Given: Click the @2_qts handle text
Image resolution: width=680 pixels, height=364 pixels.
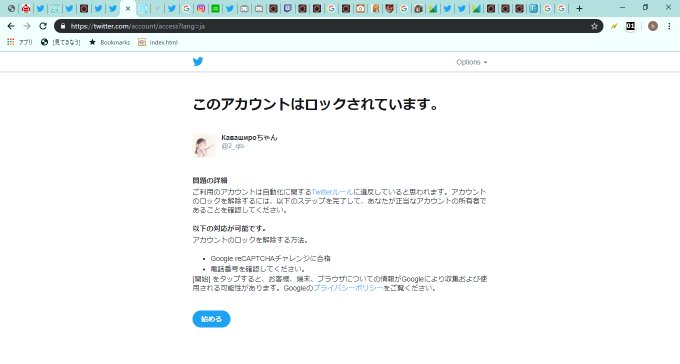Looking at the screenshot, I should coord(232,146).
